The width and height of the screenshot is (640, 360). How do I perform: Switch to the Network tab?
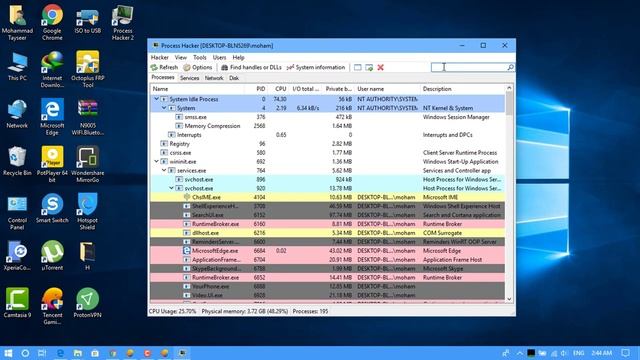214,78
